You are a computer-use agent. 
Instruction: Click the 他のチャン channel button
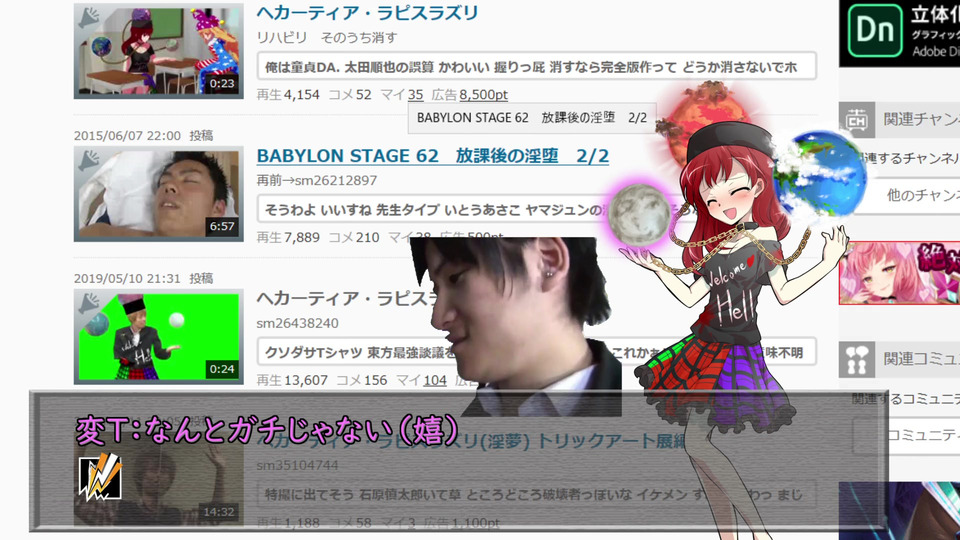pos(907,196)
